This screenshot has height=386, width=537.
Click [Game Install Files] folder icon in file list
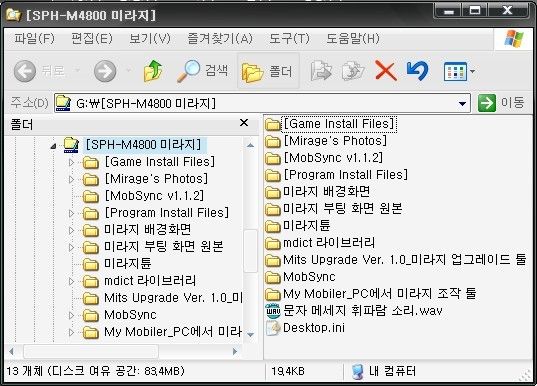273,124
